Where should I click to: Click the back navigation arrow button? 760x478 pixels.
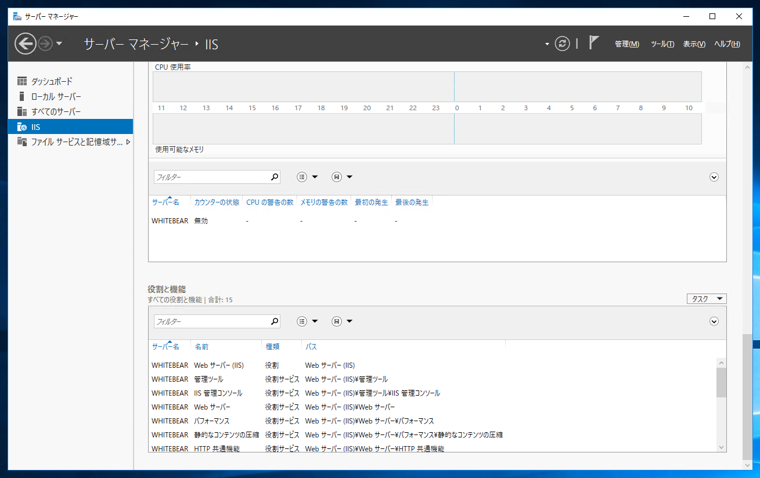(x=25, y=44)
